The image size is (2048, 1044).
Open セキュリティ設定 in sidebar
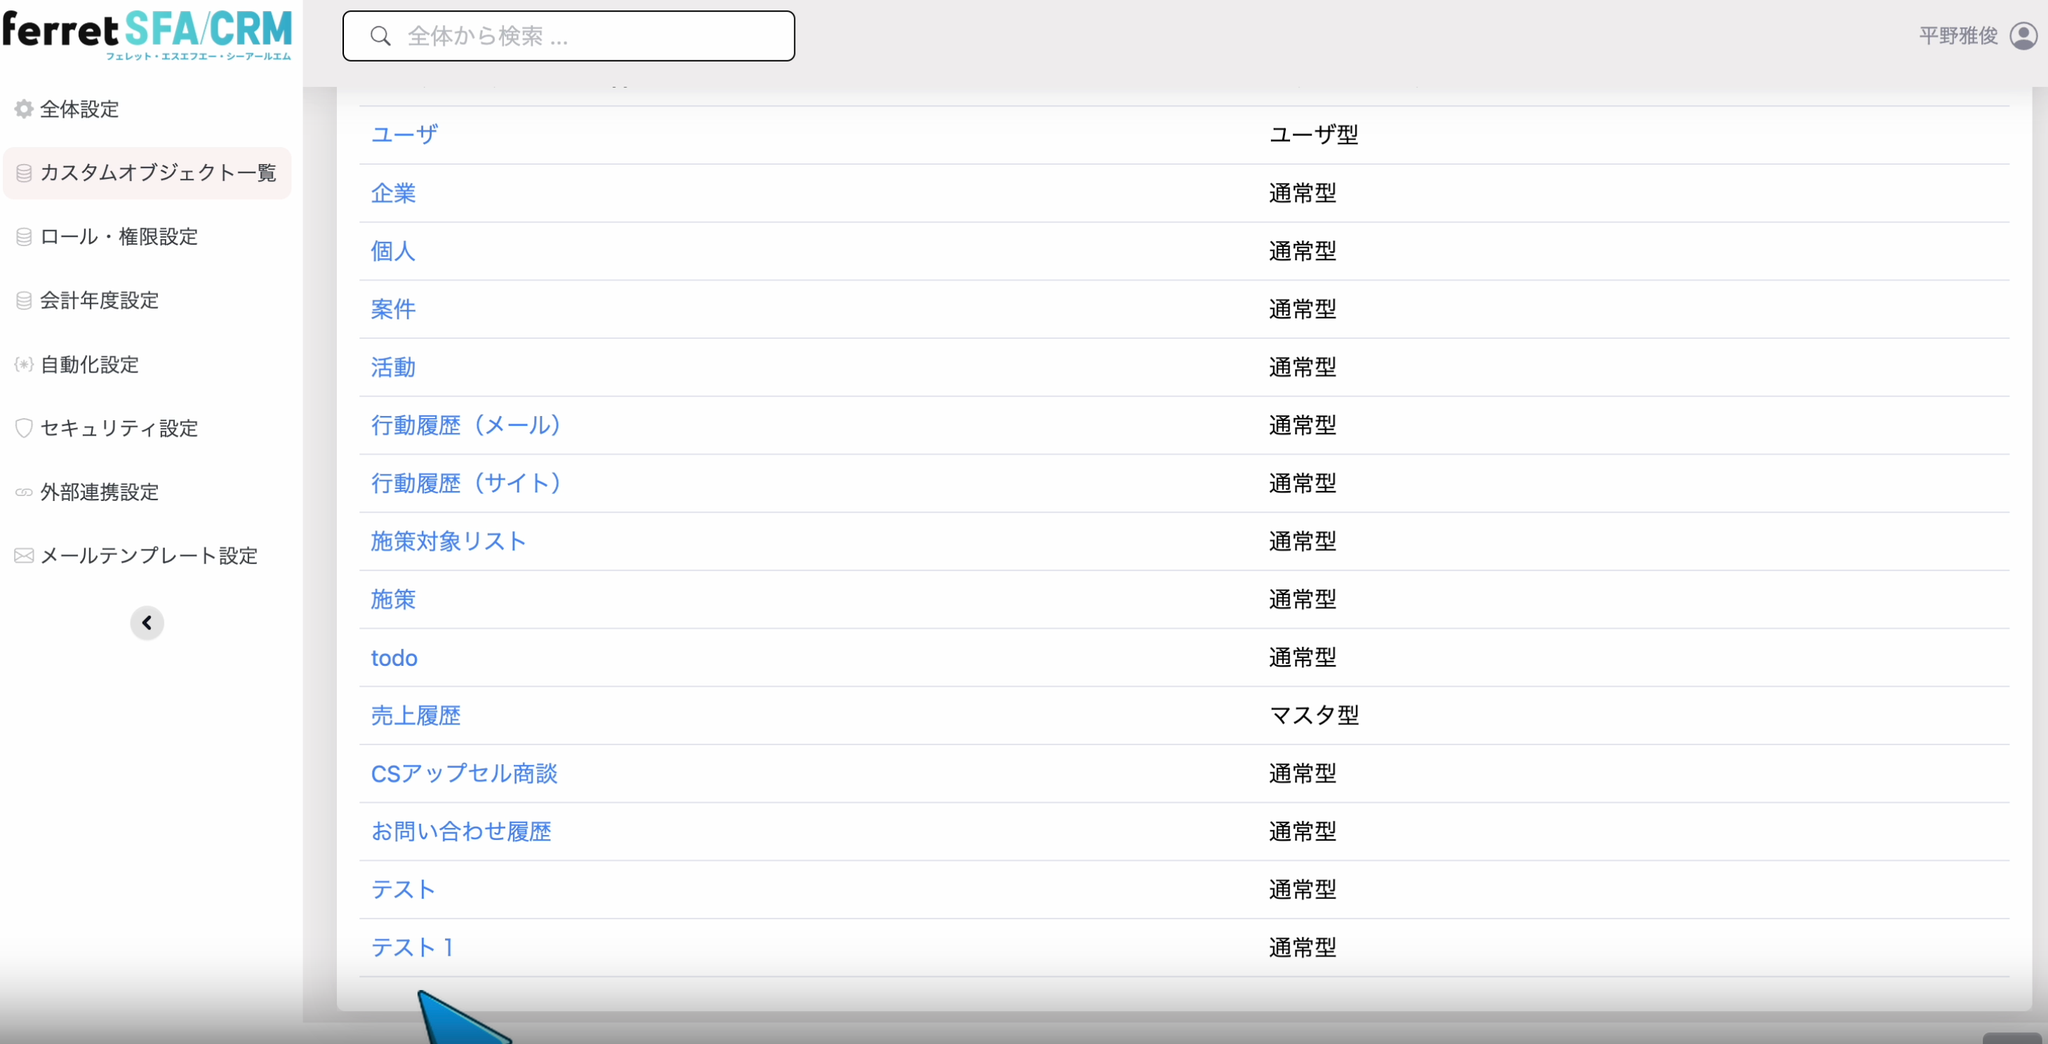click(x=119, y=428)
